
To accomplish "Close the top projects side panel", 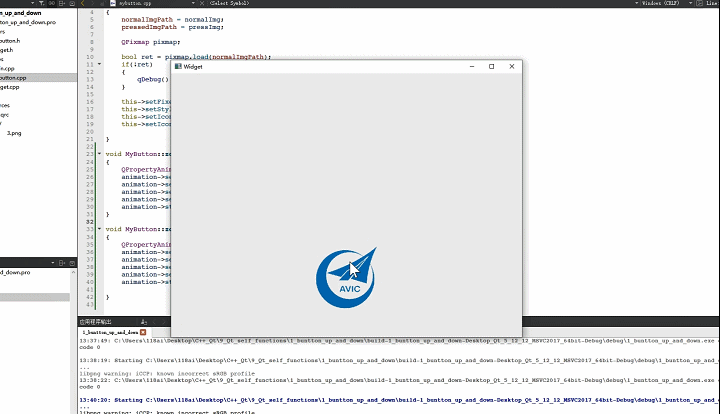I will 72,3.
